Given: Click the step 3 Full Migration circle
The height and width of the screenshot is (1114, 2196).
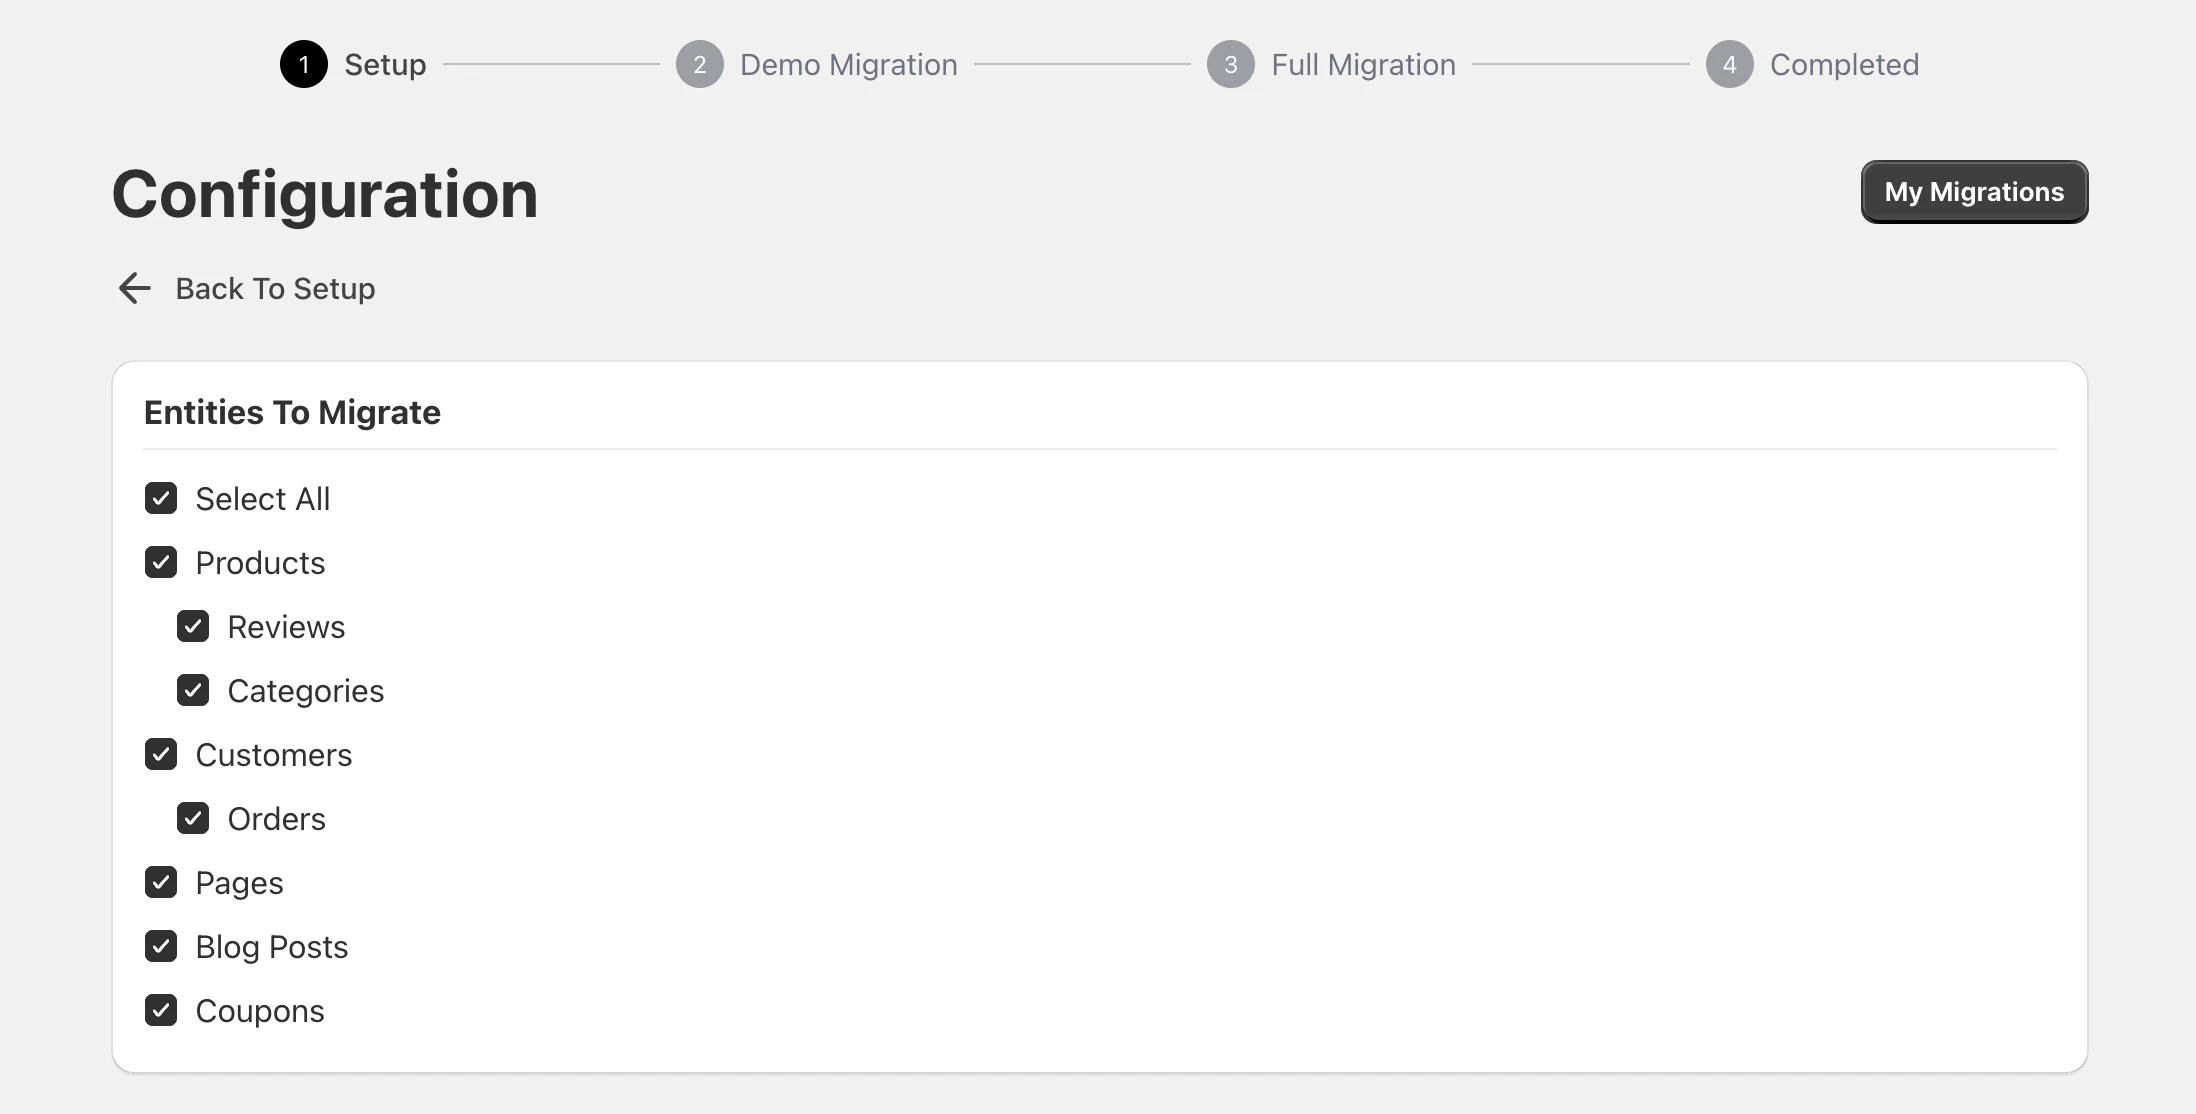Looking at the screenshot, I should point(1231,64).
